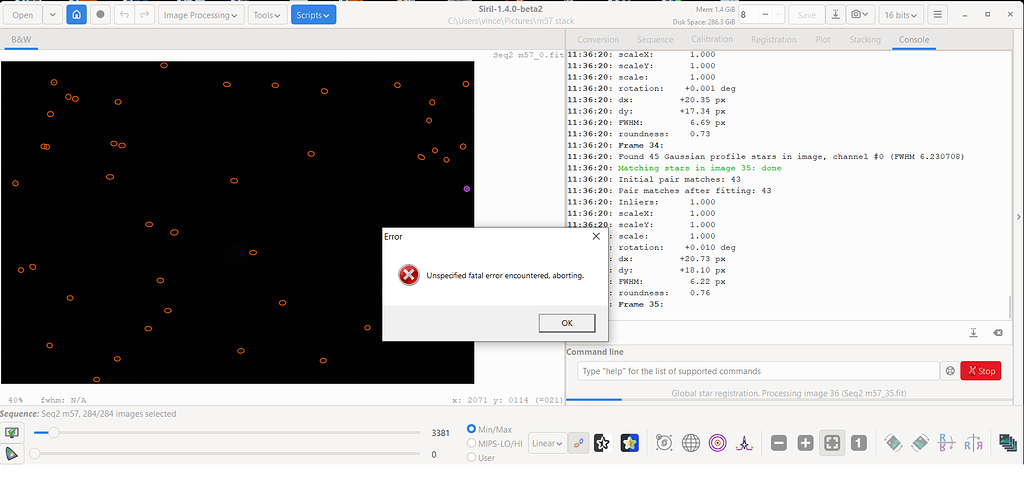The height and width of the screenshot is (485, 1024).
Task: Fit image to window icon
Action: tap(832, 443)
